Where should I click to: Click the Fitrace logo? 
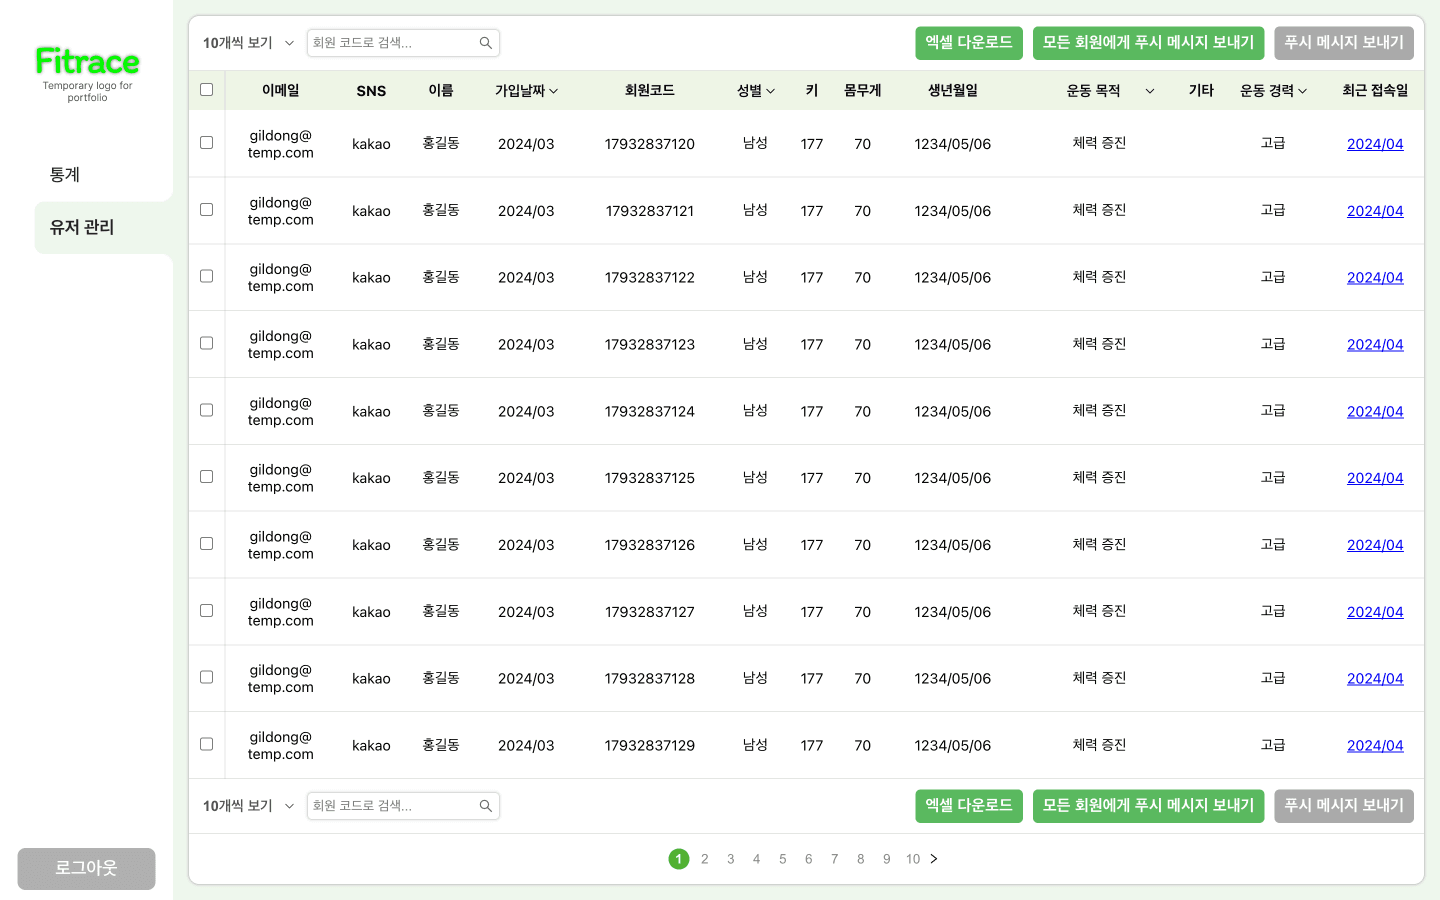click(87, 62)
